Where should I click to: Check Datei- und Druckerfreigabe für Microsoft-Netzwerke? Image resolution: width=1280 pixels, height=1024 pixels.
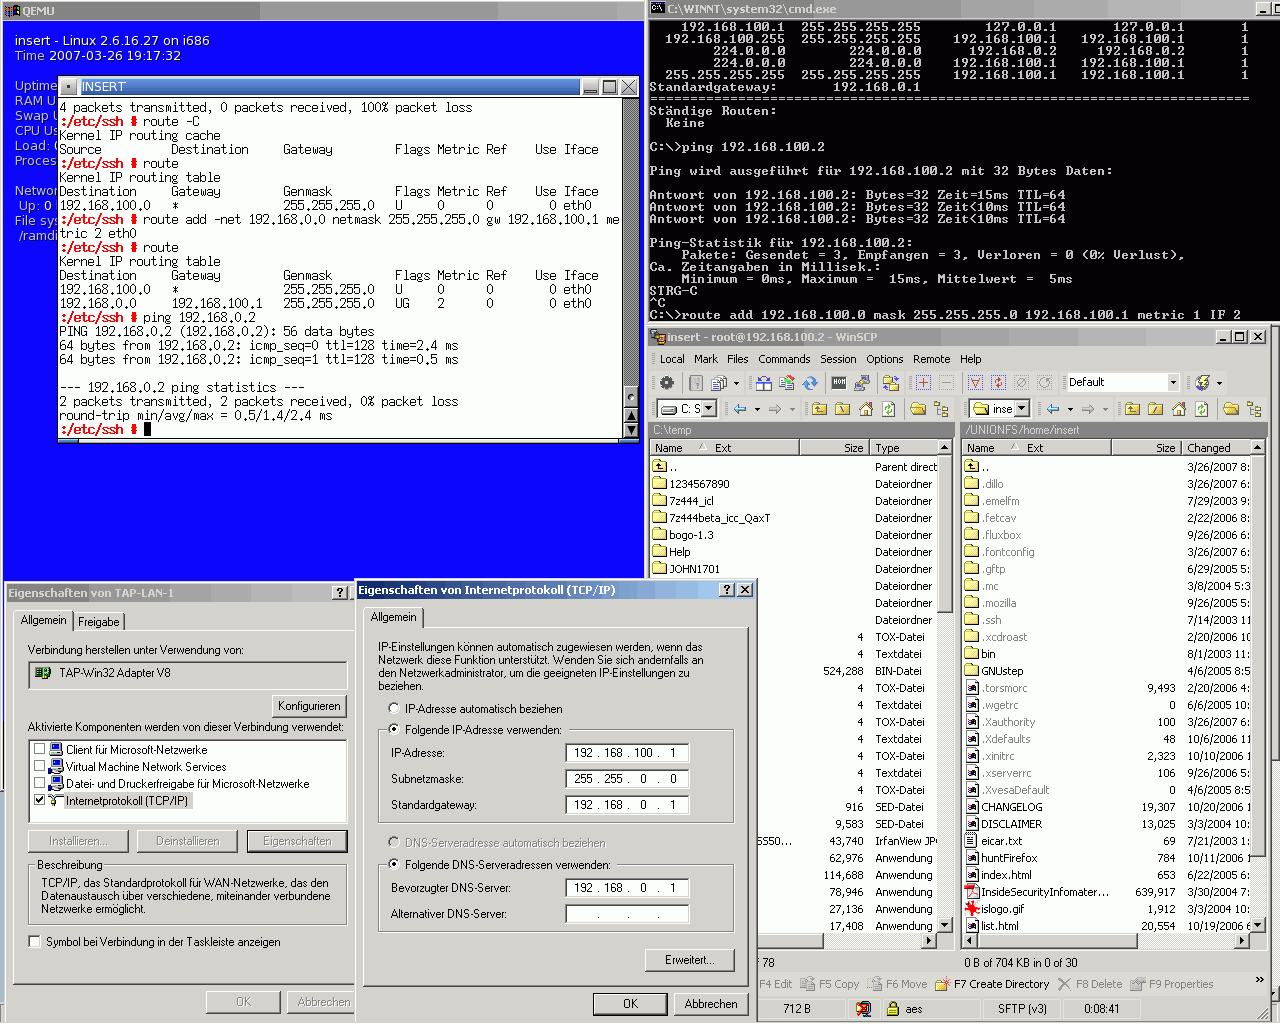point(40,783)
